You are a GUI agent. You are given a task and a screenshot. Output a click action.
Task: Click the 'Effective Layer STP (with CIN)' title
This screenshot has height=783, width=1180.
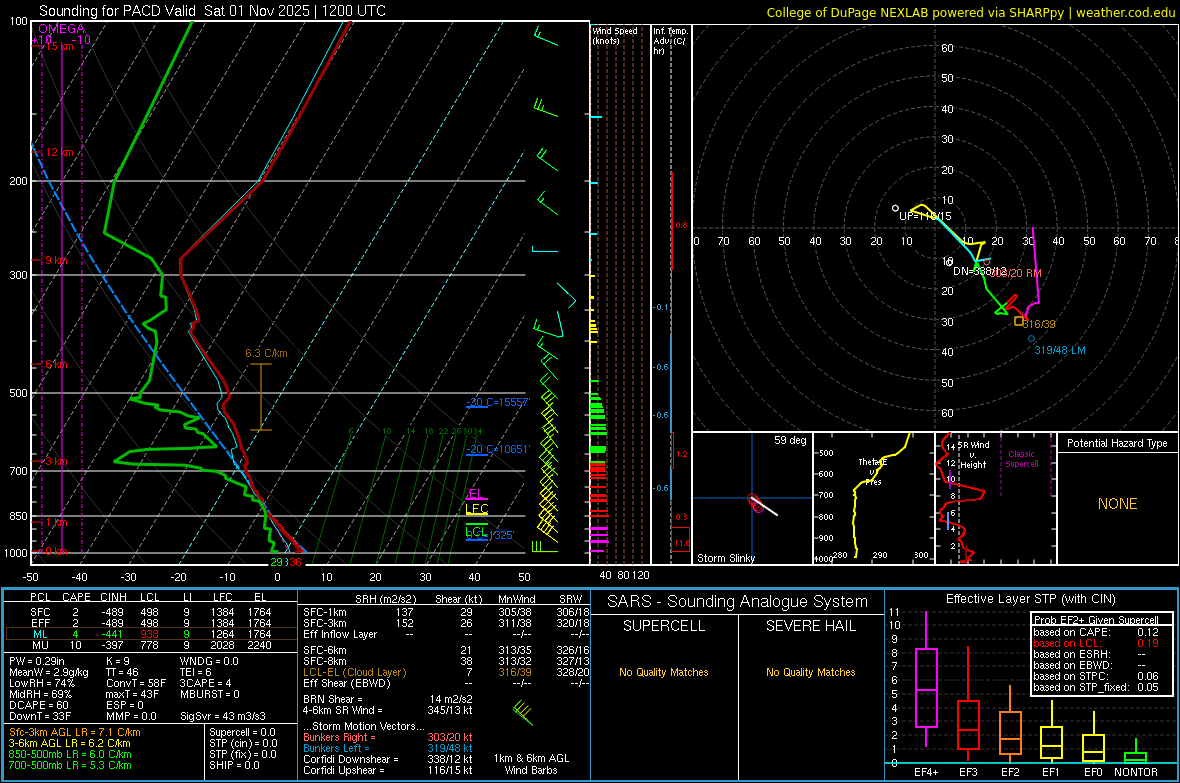1030,599
